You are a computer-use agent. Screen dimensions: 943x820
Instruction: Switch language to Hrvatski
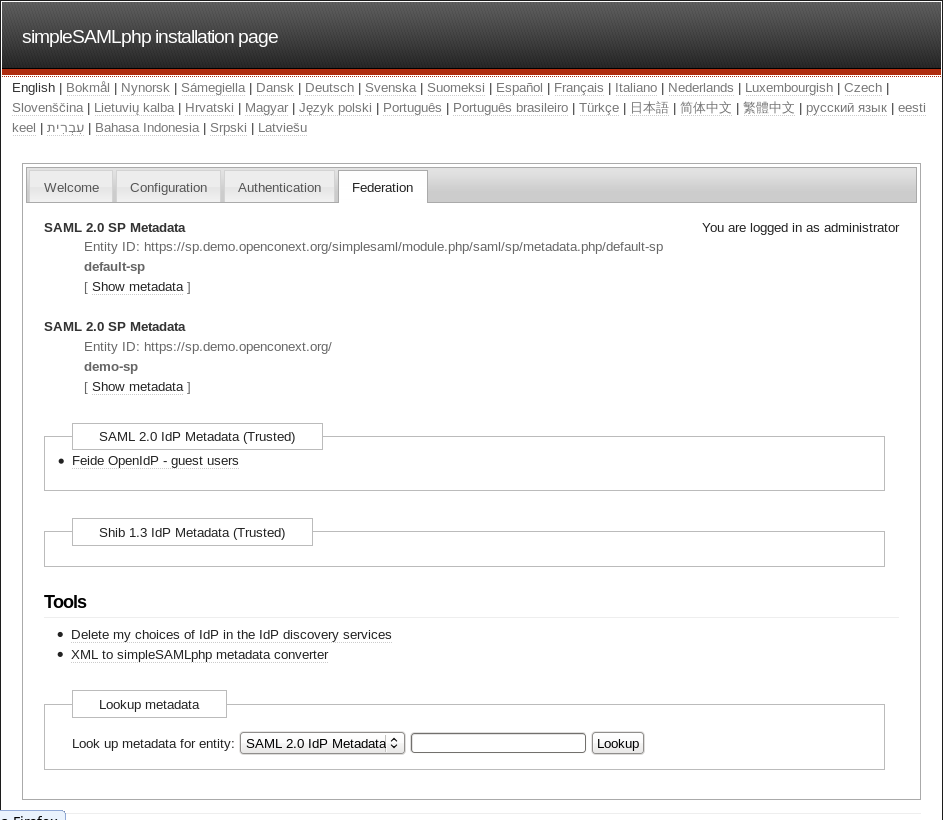point(209,108)
